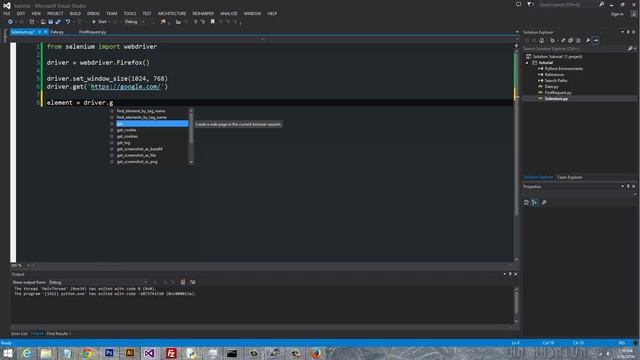
Task: Click the Sign in link
Action: pos(617,14)
